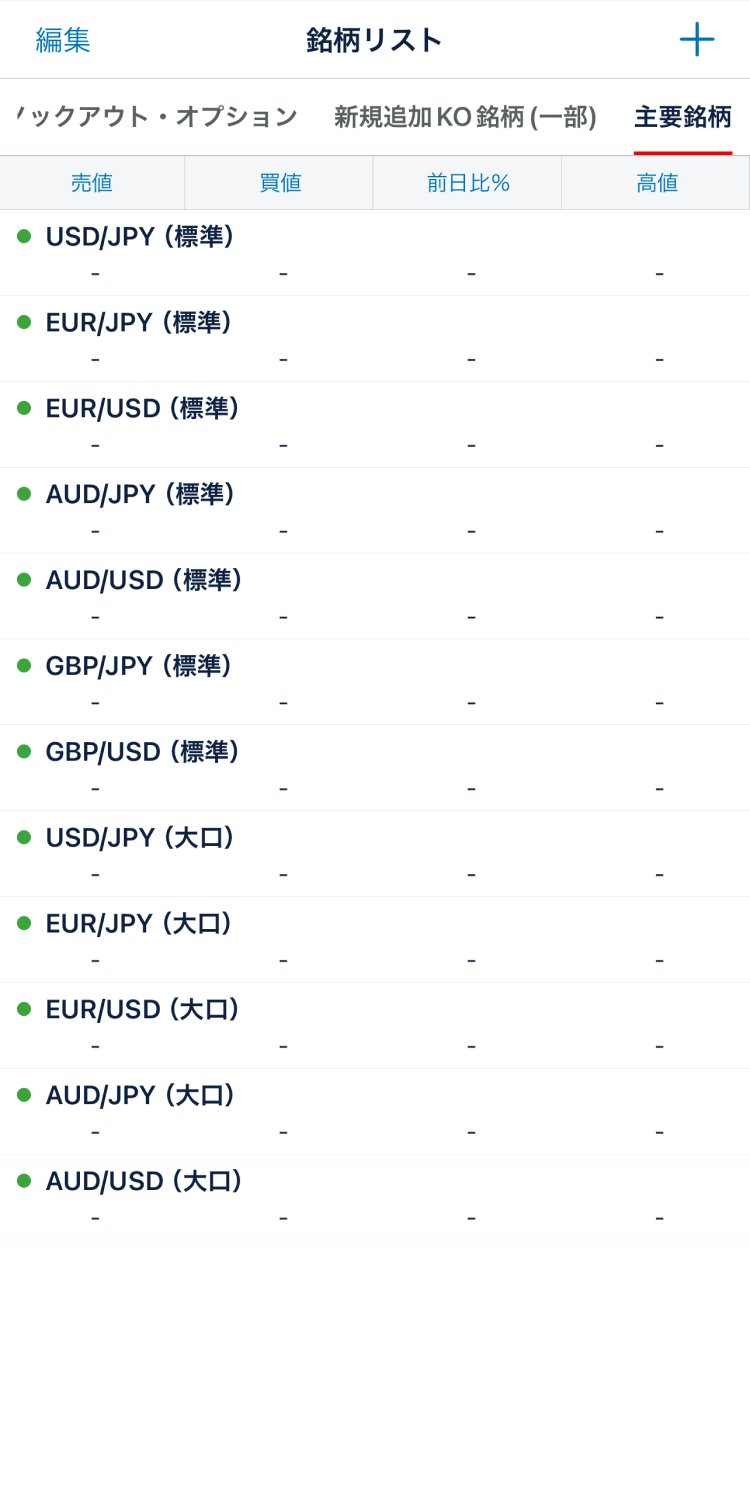This screenshot has width=750, height=1500.
Task: Sort by the 買値 column header
Action: coord(280,183)
